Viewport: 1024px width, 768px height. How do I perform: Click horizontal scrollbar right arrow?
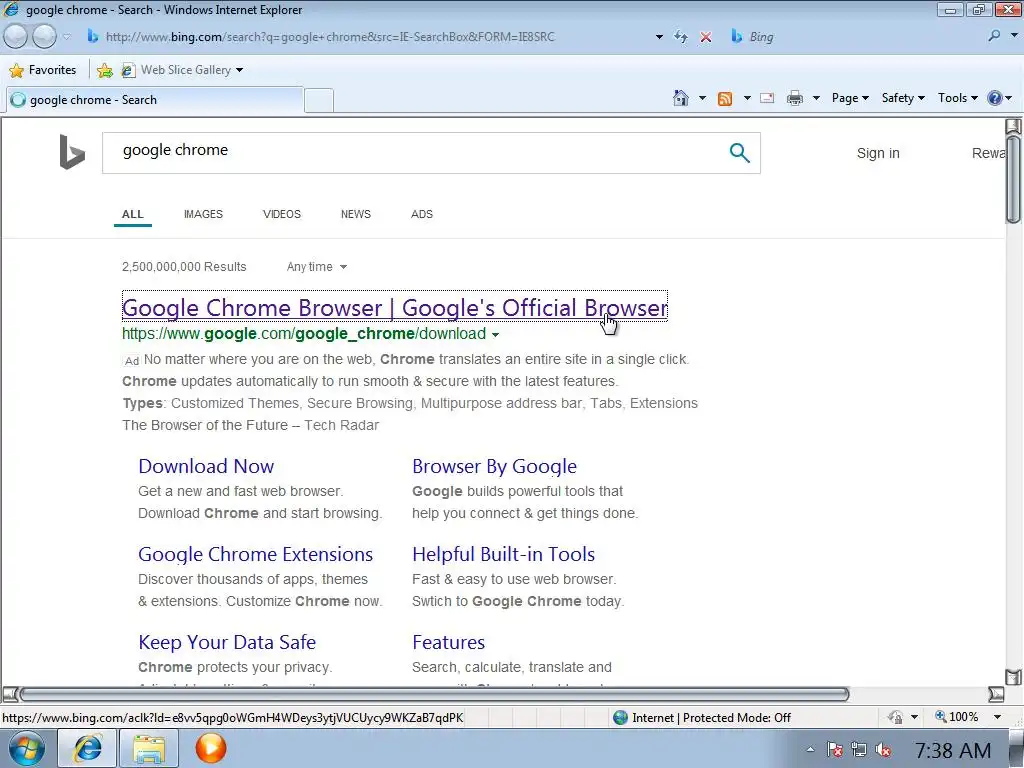pos(997,694)
